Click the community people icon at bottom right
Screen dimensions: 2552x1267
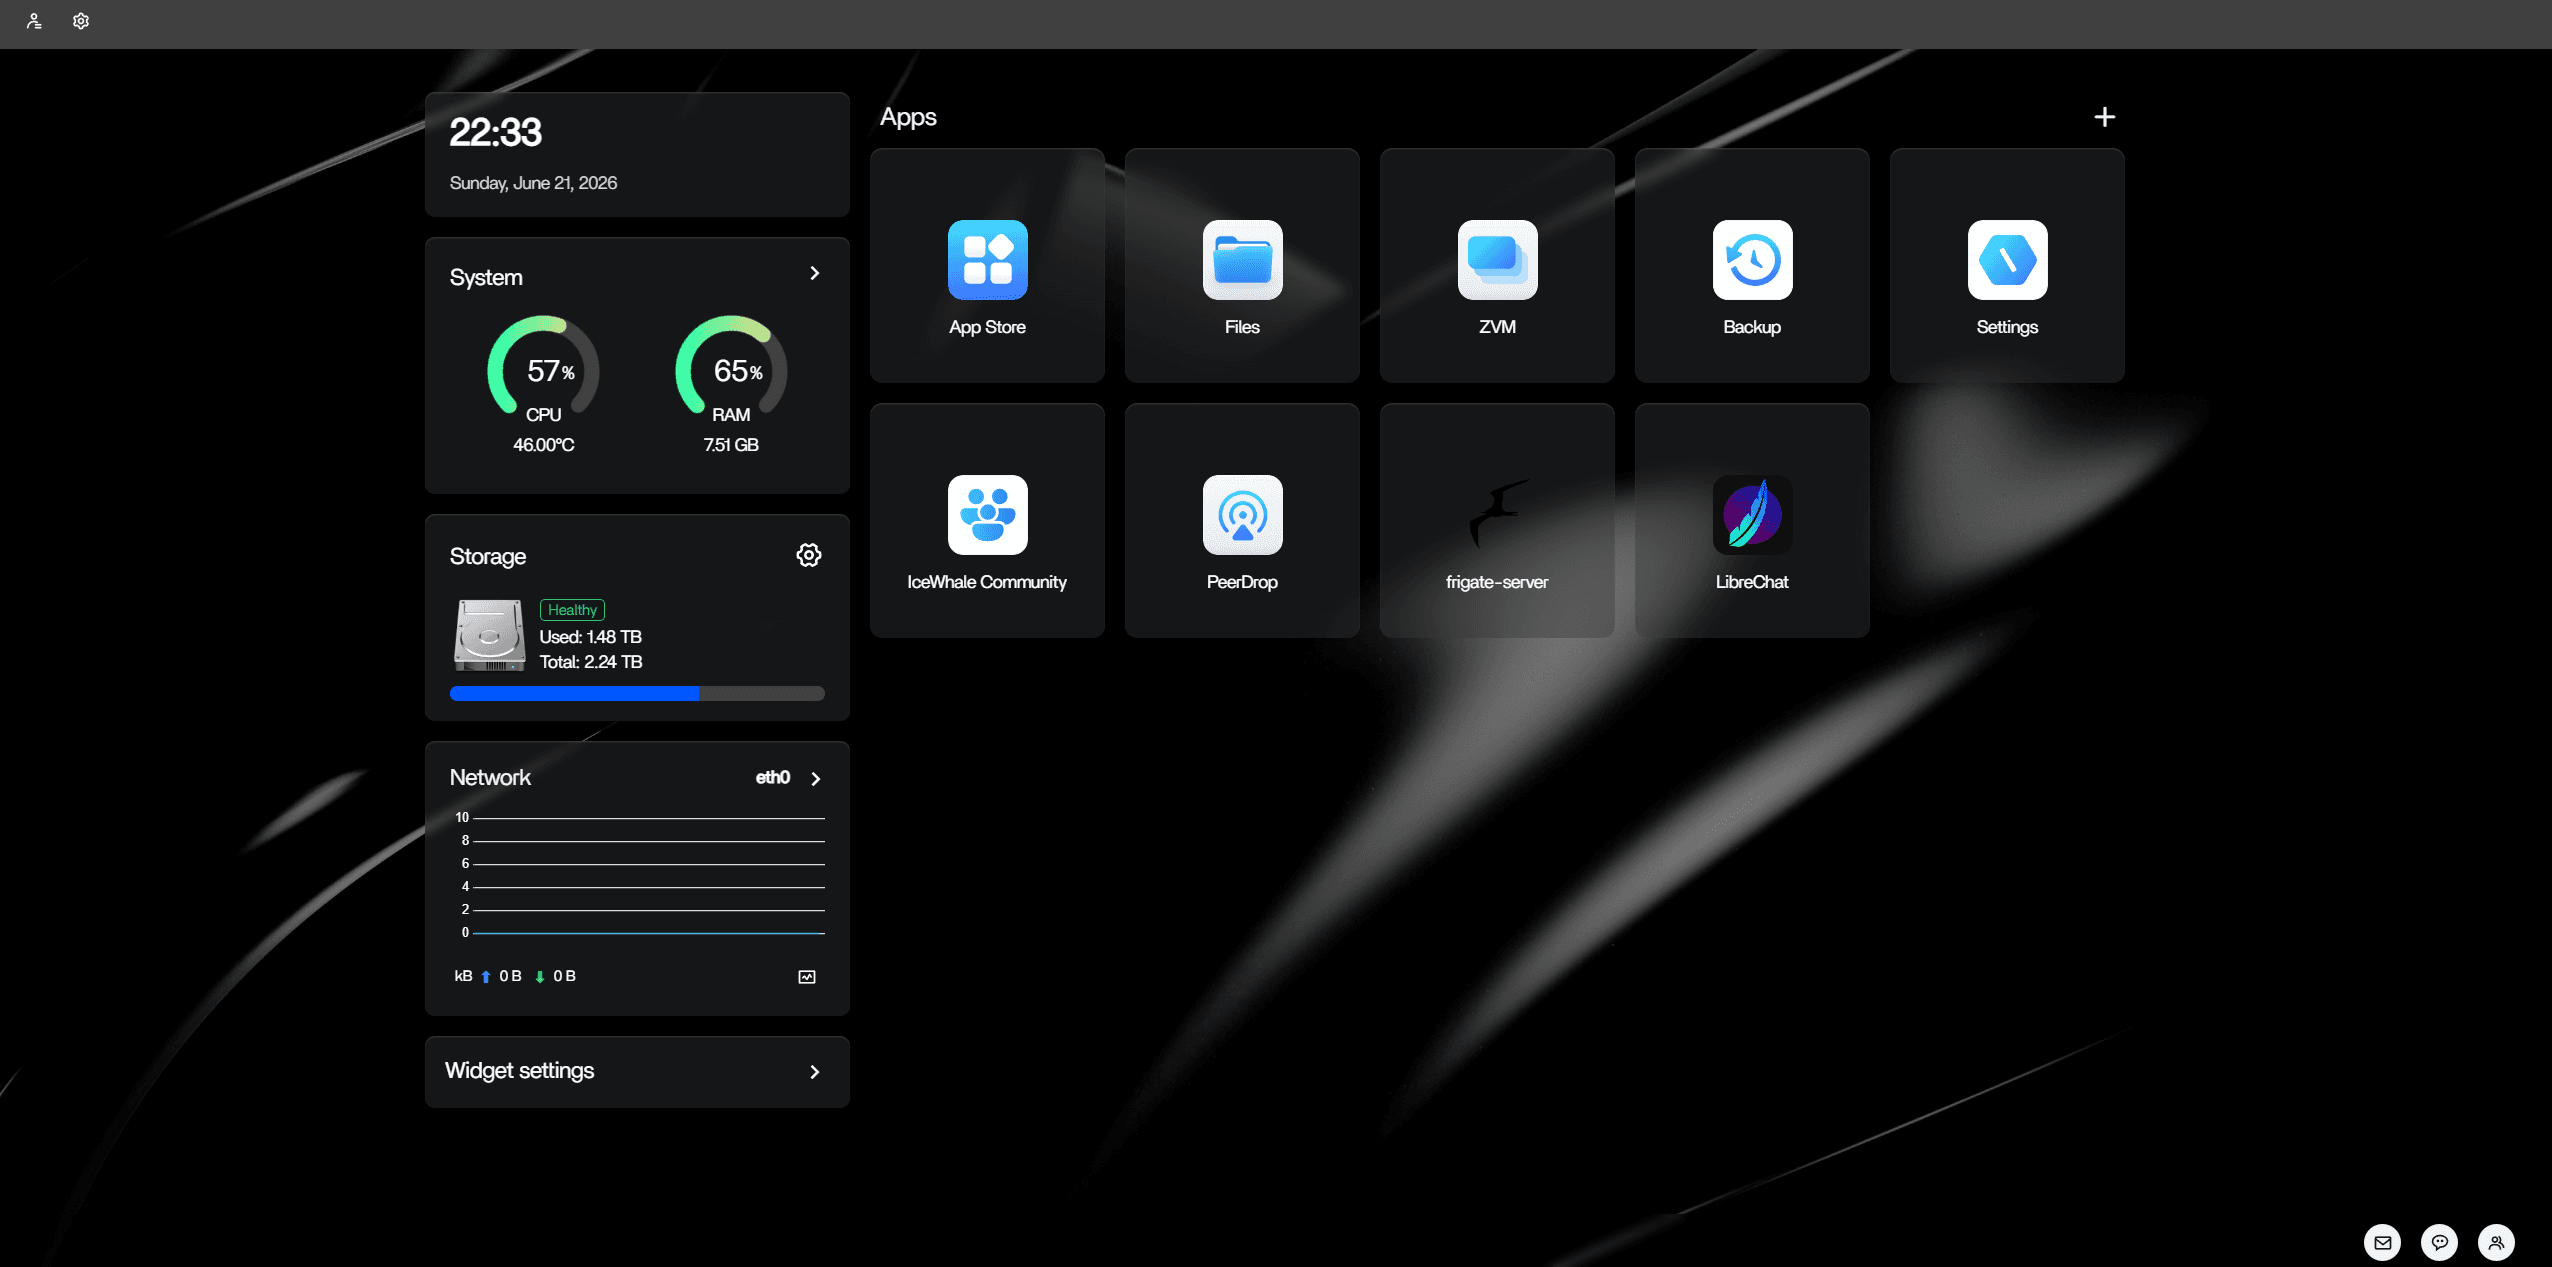pyautogui.click(x=2497, y=1242)
